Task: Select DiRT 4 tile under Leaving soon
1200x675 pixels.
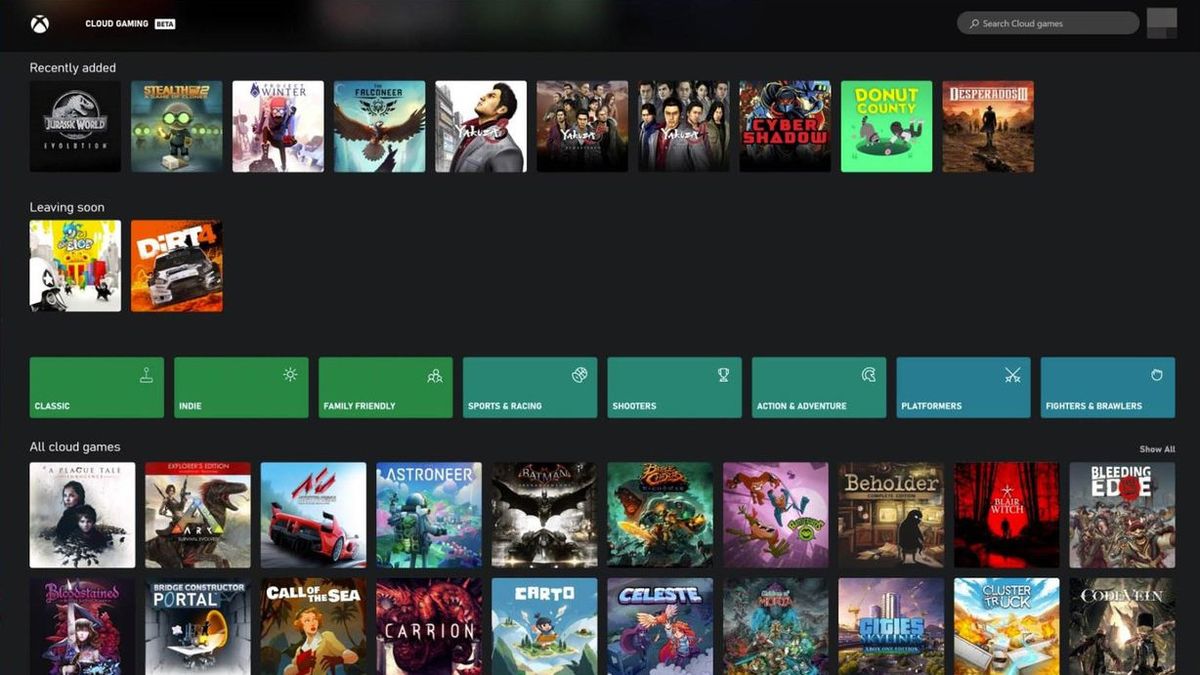Action: 177,266
